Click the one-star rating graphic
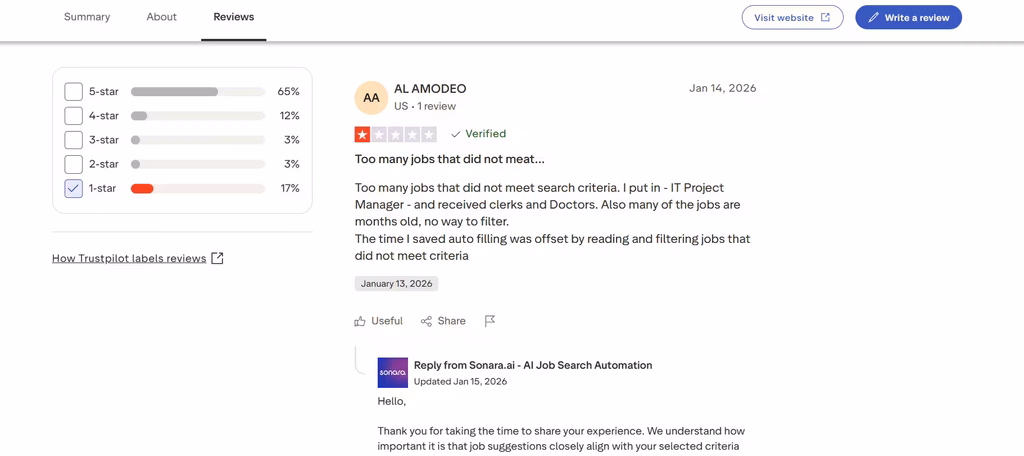Image resolution: width=1024 pixels, height=456 pixels. coord(395,135)
